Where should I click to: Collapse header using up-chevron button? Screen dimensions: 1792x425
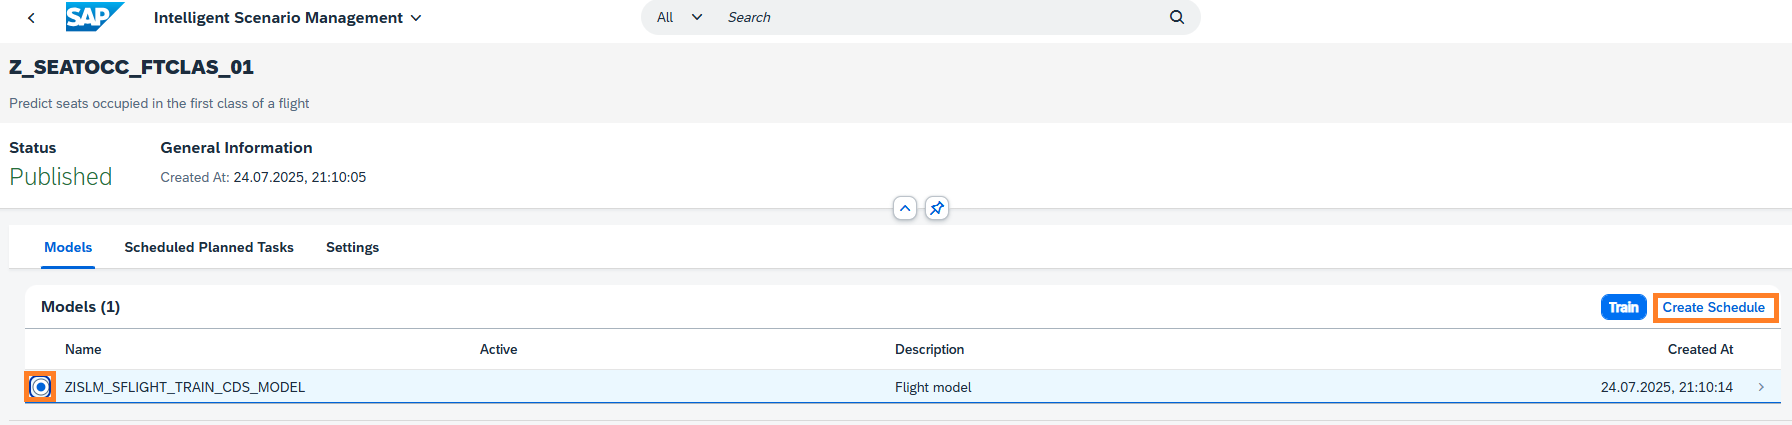click(x=904, y=208)
